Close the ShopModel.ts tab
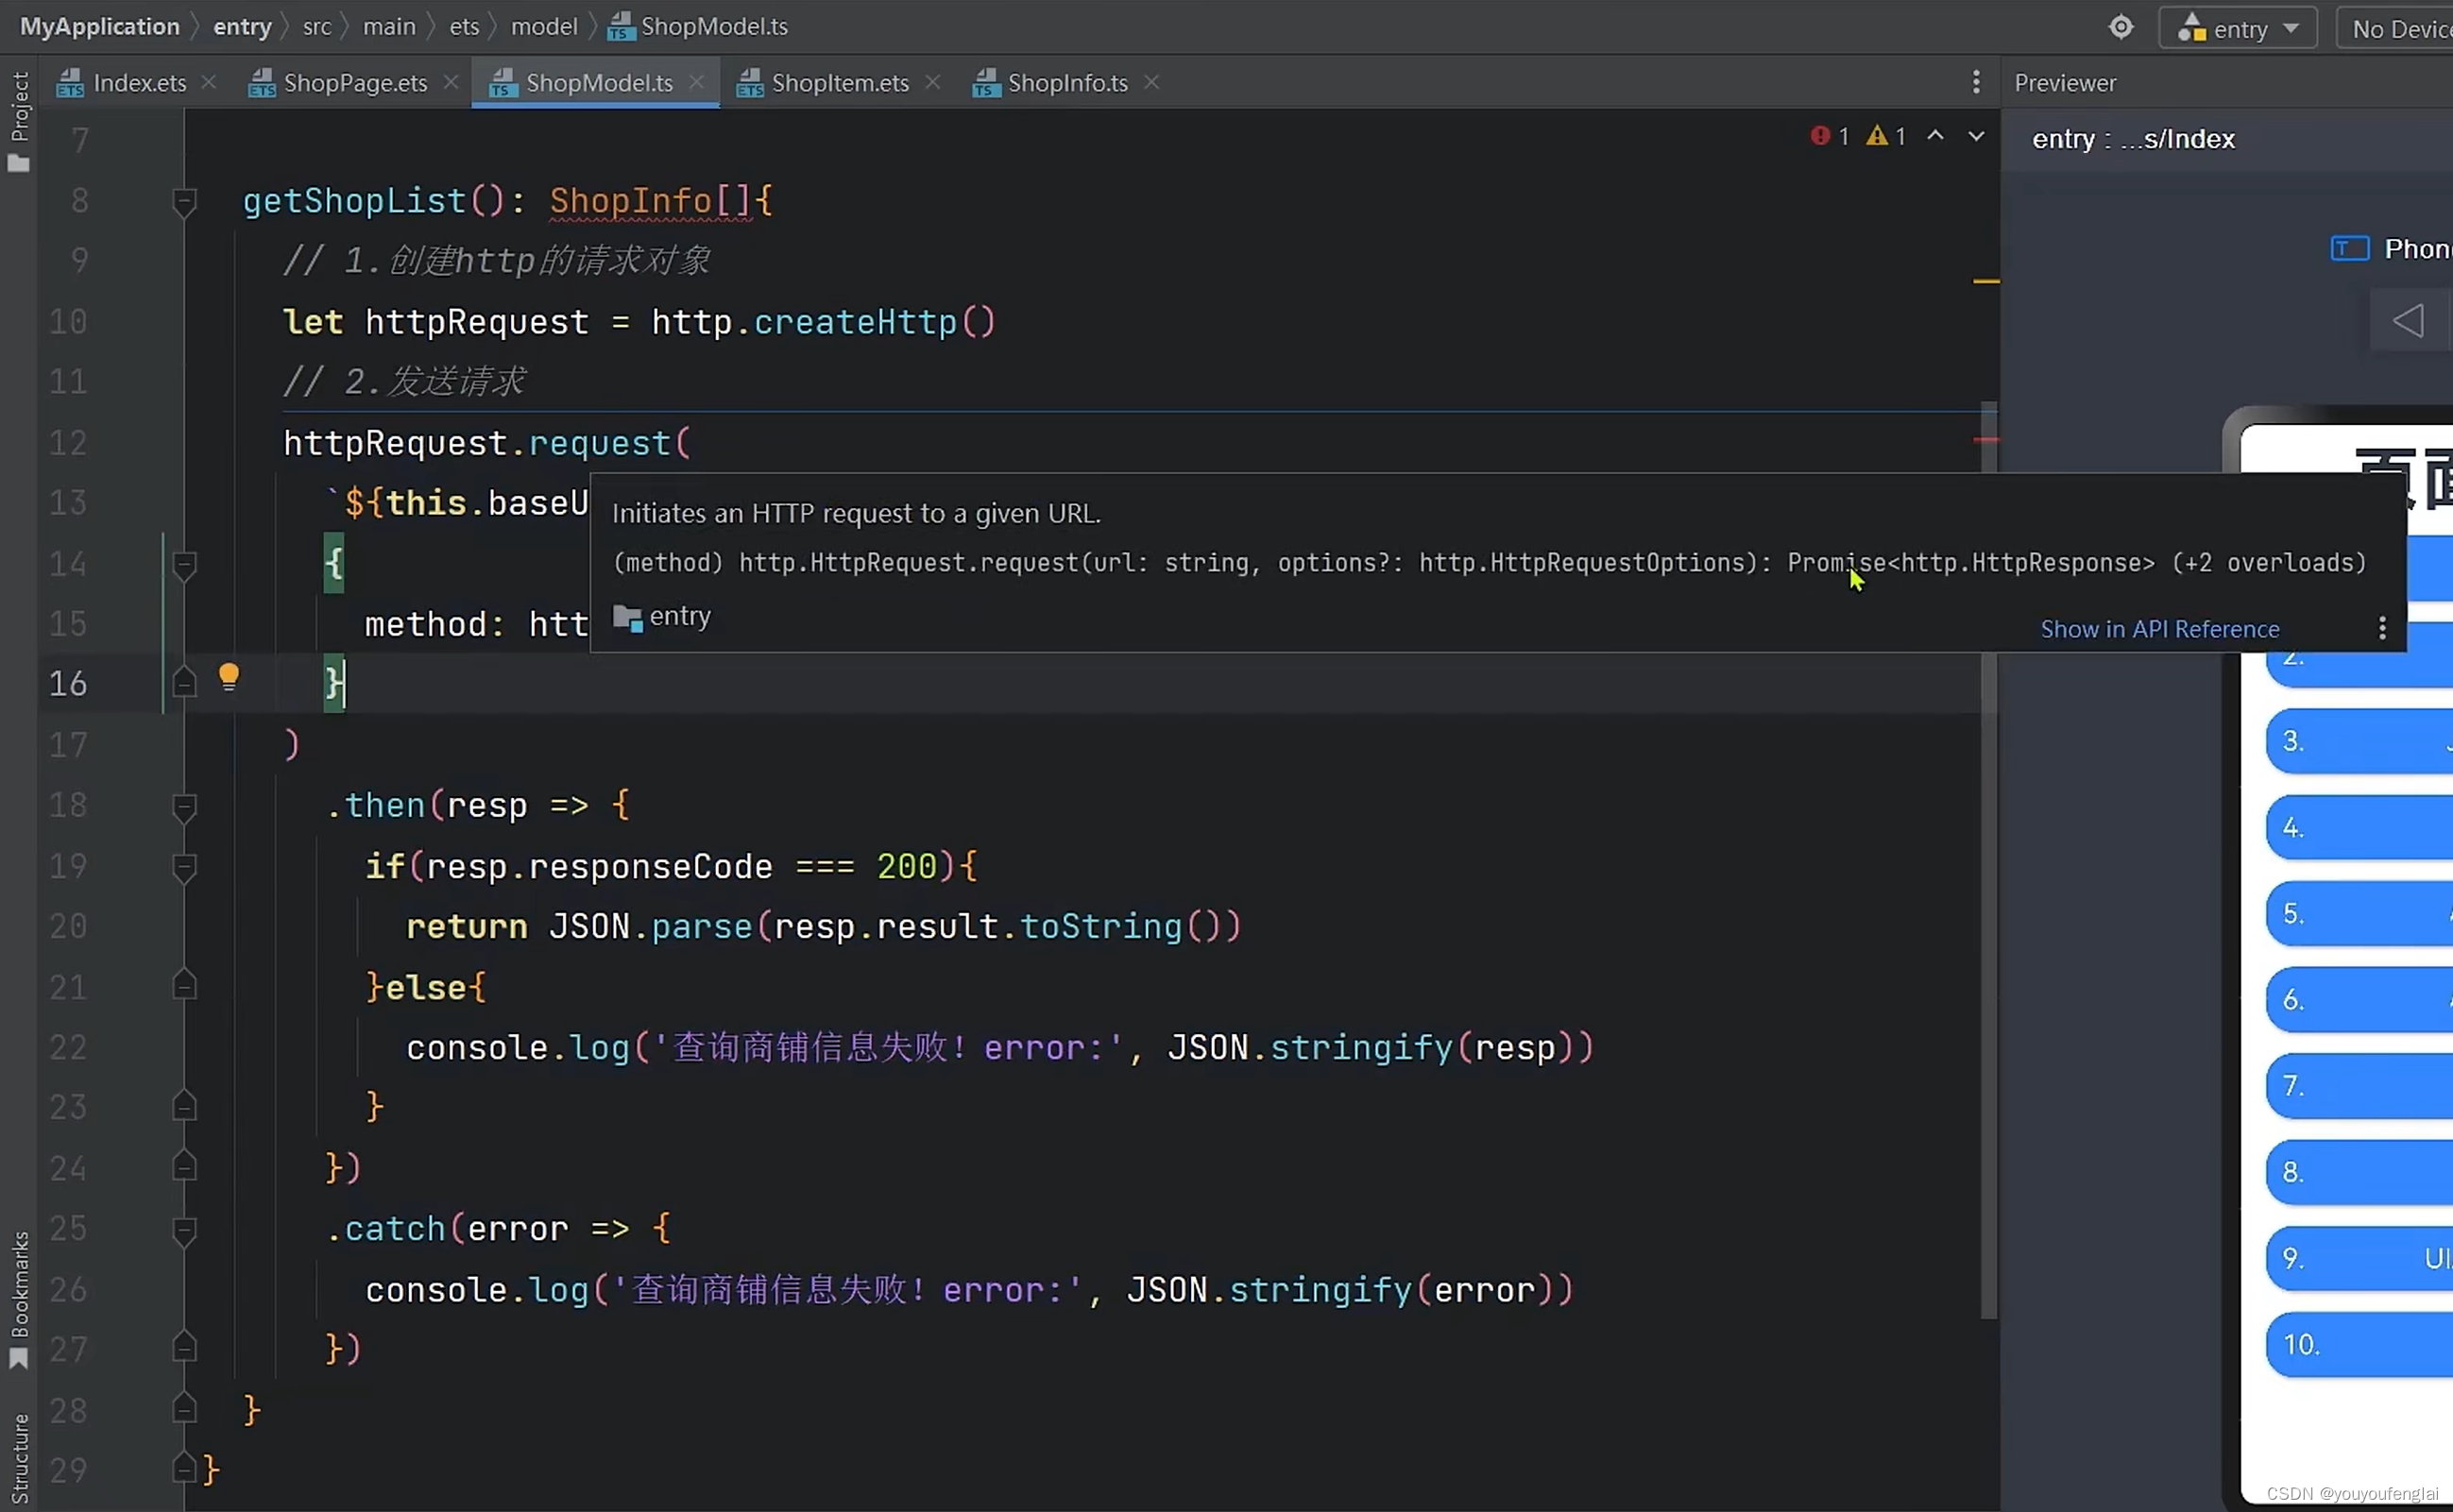 (x=697, y=82)
